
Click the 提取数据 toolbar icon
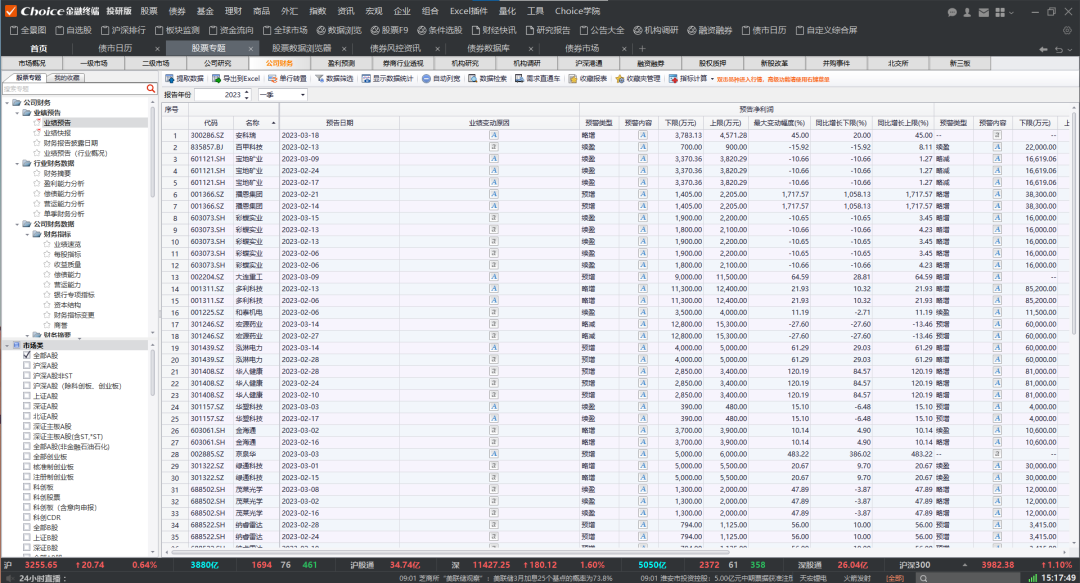(170, 79)
